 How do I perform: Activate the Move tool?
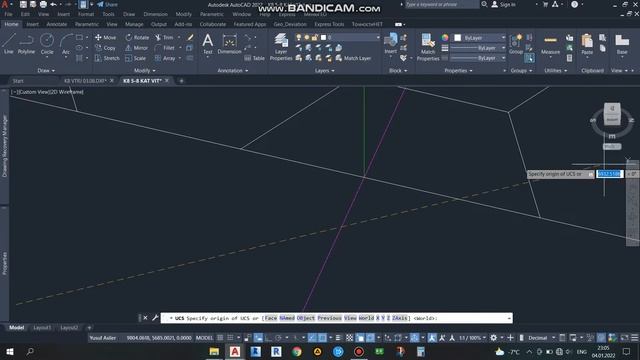[105, 37]
